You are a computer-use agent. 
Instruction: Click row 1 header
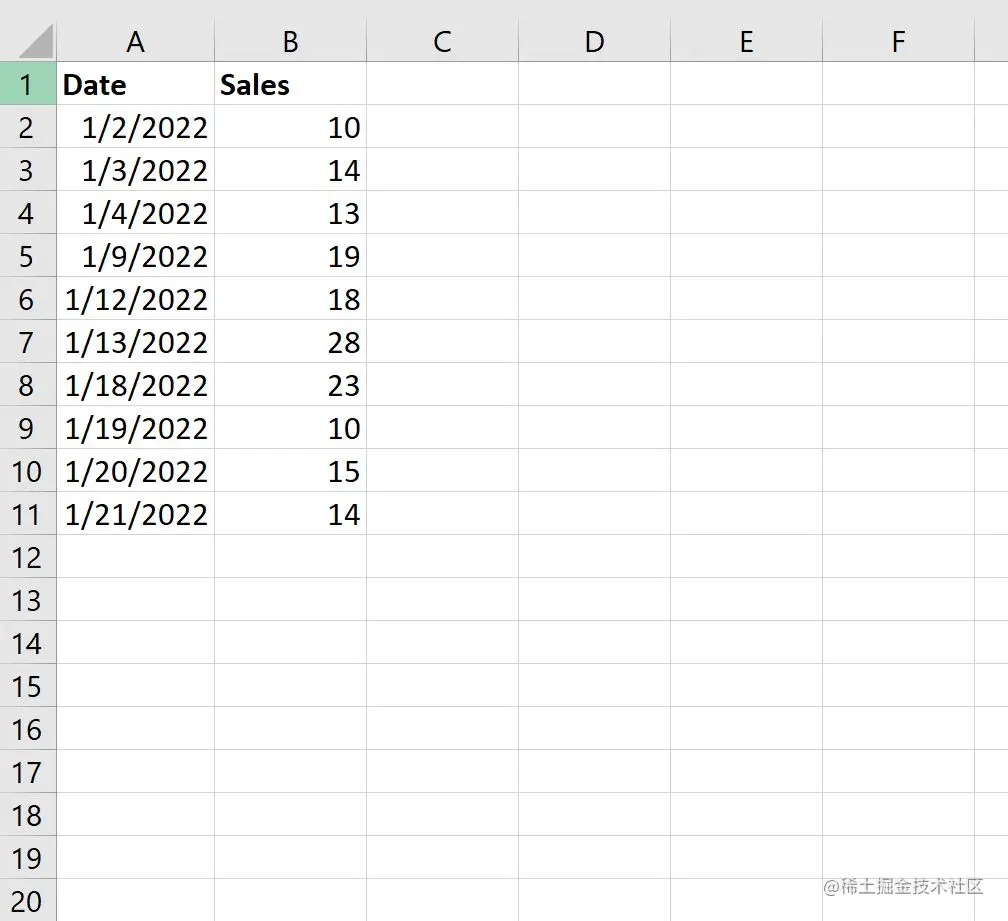pos(27,85)
